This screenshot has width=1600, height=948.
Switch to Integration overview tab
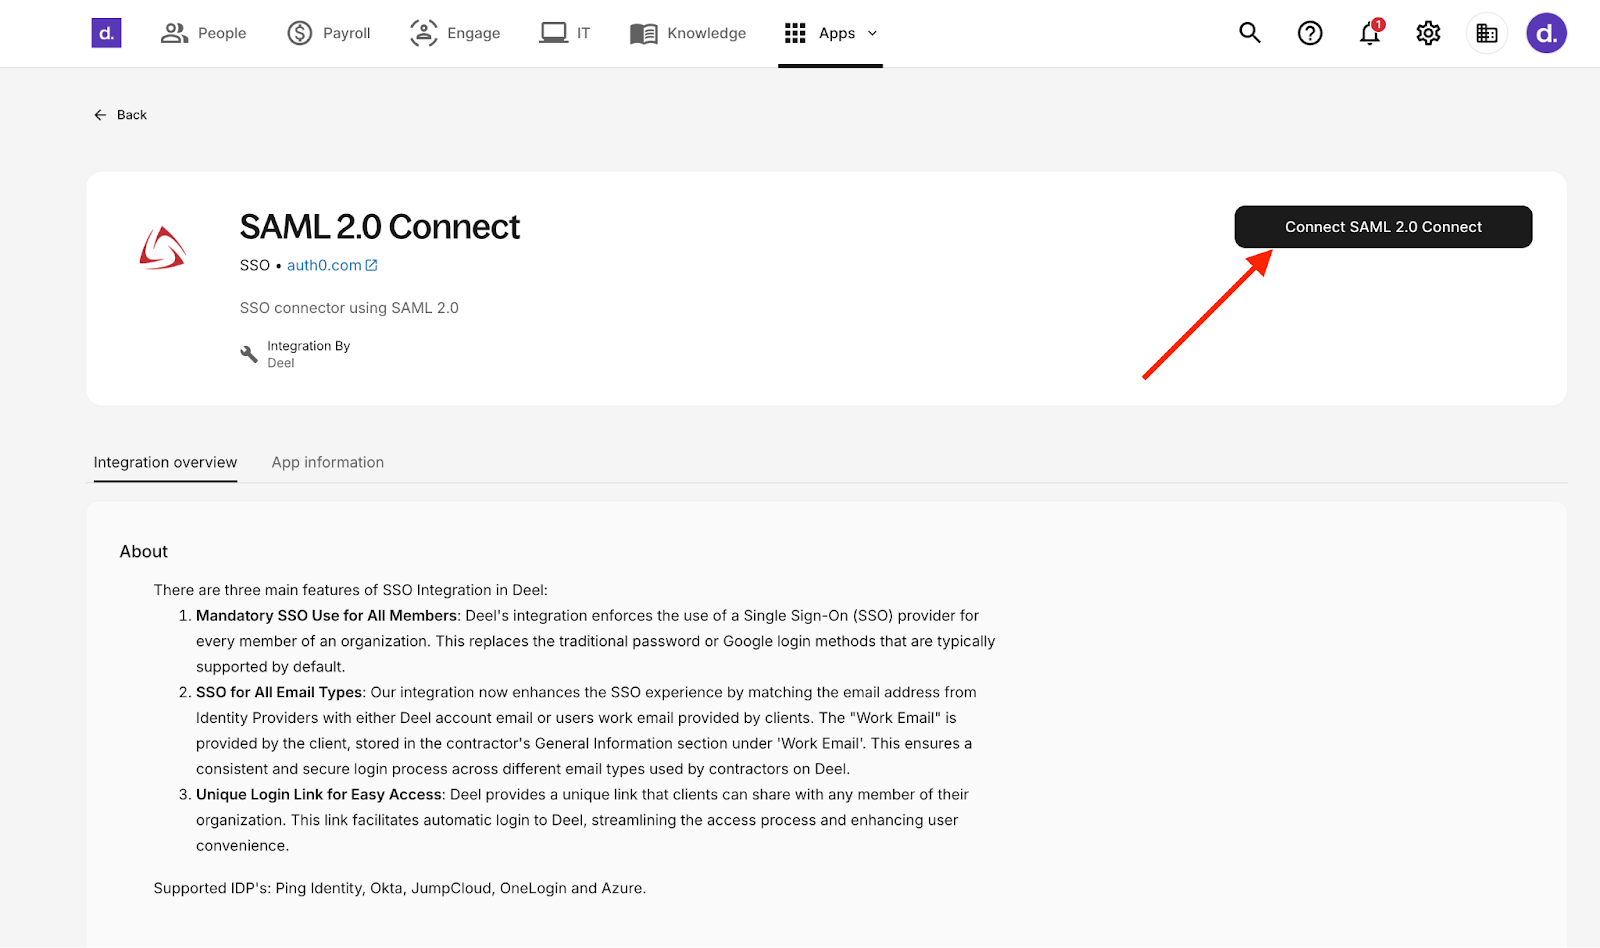coord(165,462)
